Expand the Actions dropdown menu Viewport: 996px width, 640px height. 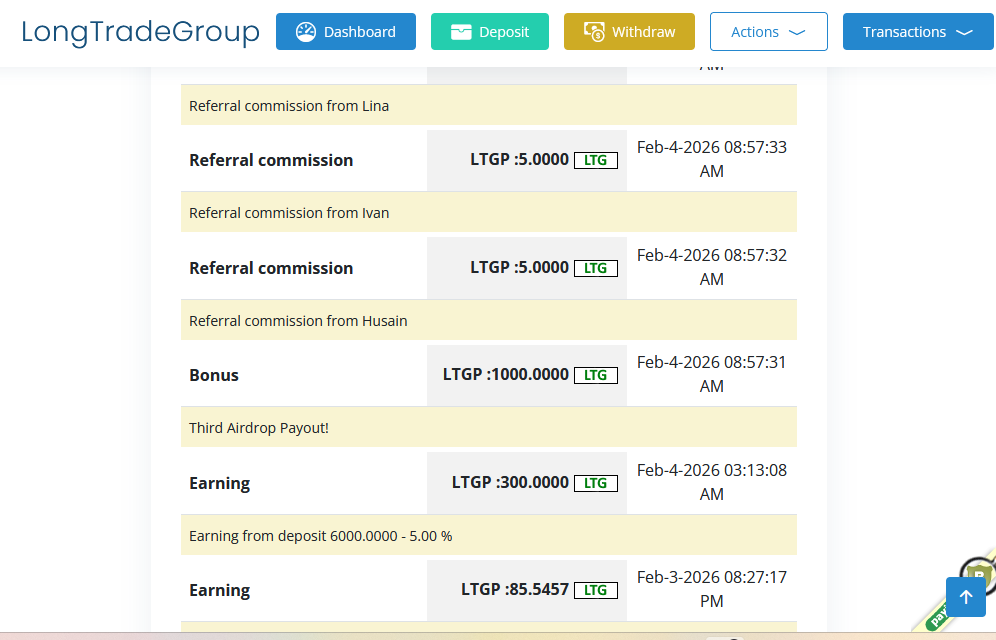[x=768, y=32]
